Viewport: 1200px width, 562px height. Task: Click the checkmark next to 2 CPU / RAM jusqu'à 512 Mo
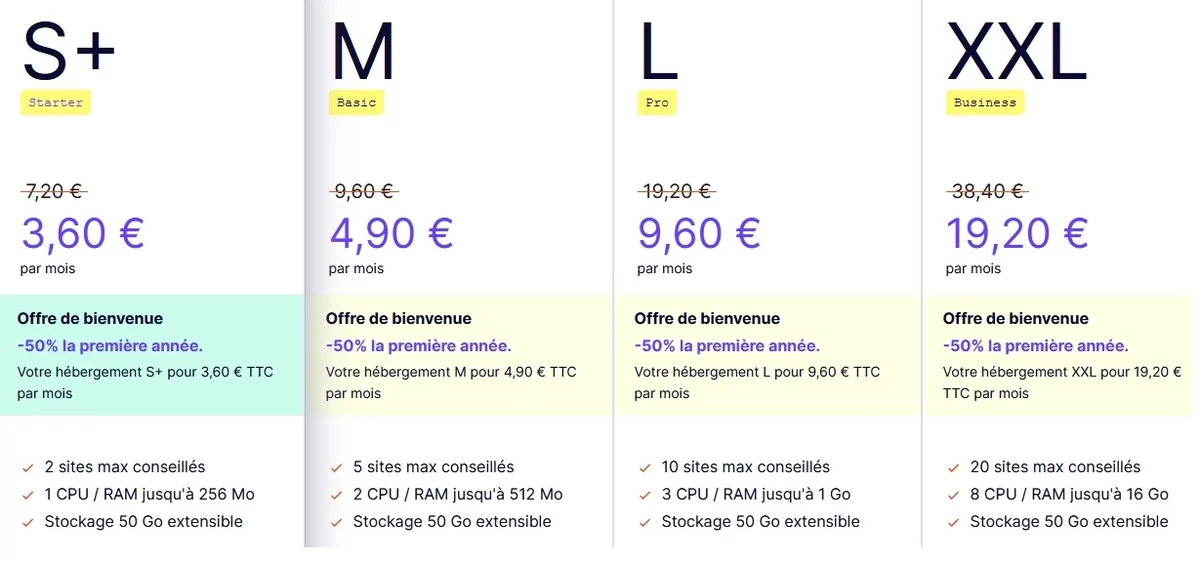tap(335, 495)
